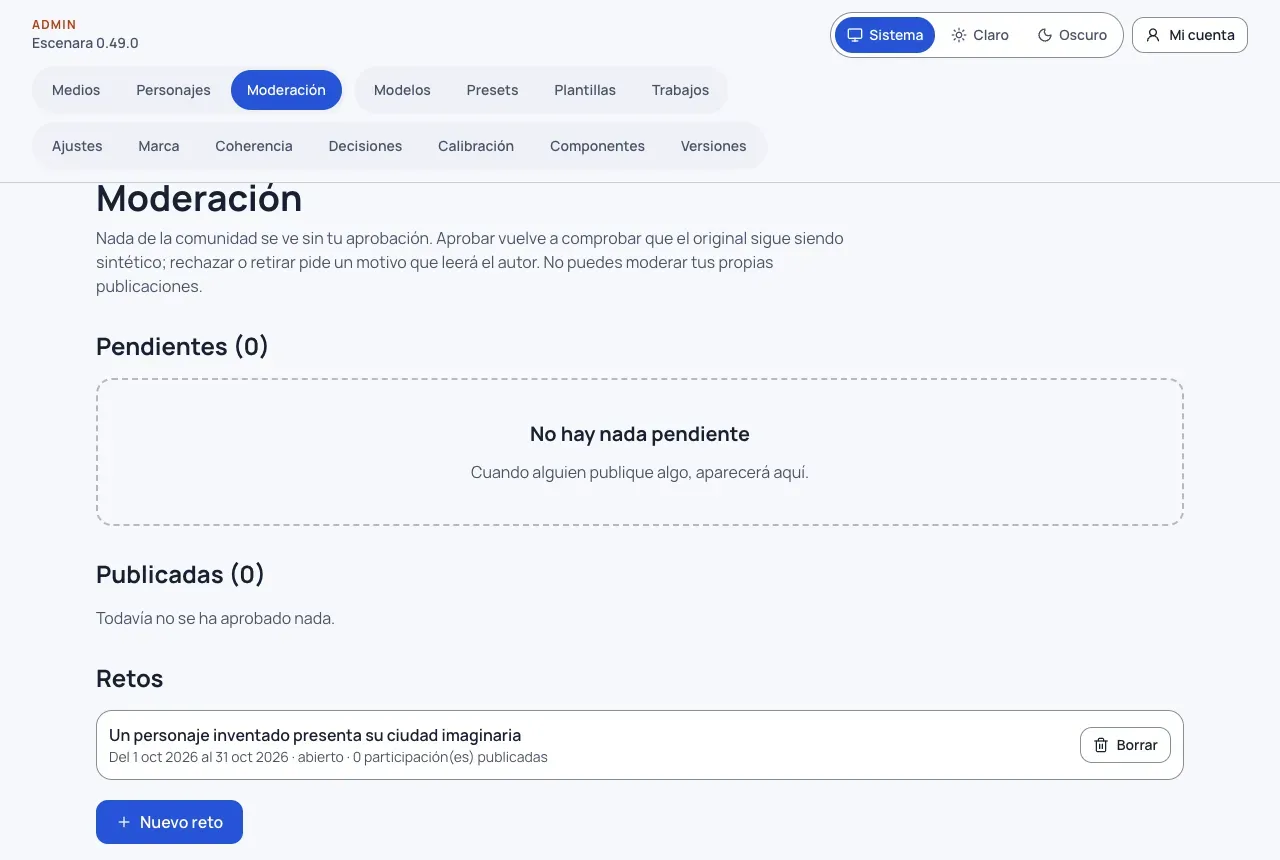
Task: Open the Decisiones tab
Action: pos(365,146)
